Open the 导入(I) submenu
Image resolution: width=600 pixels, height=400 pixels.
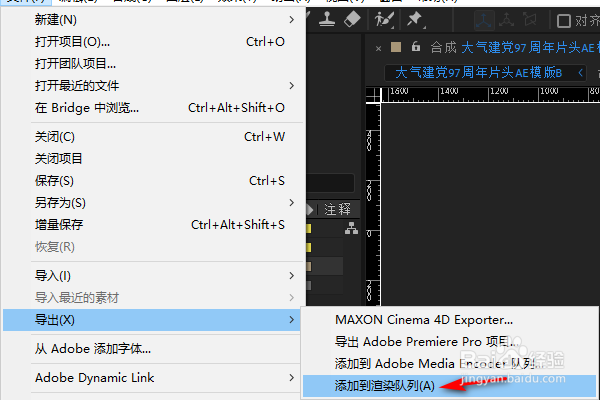coord(153,276)
